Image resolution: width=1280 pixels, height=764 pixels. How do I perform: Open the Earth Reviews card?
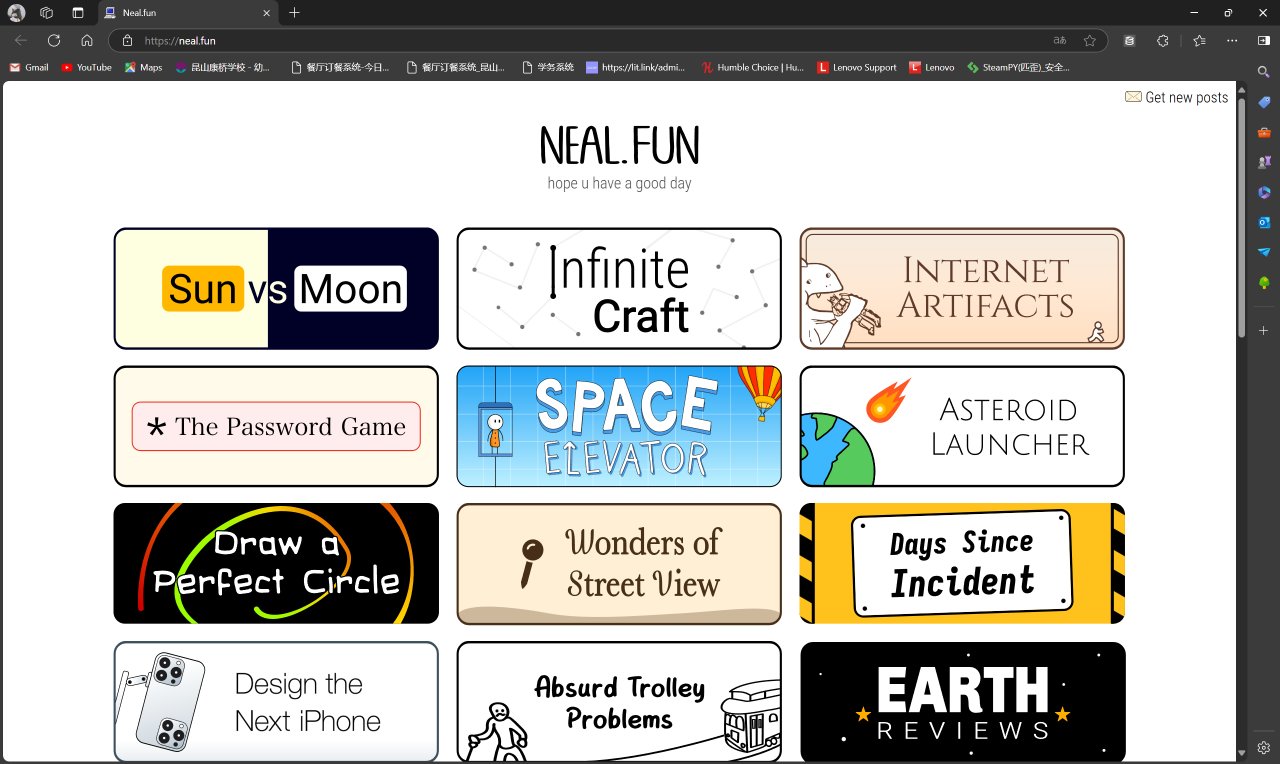962,702
